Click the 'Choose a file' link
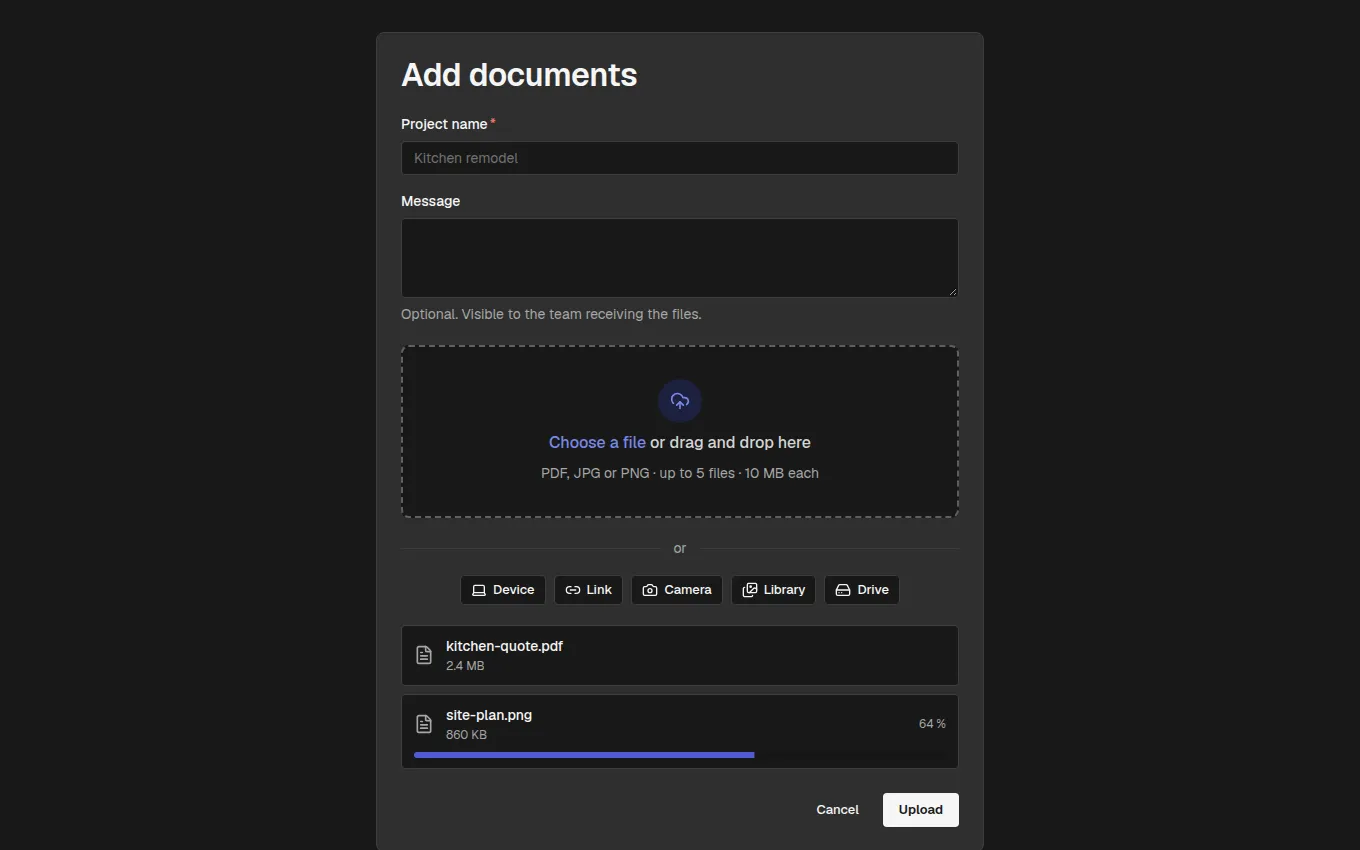Viewport: 1360px width, 850px height. [x=597, y=442]
